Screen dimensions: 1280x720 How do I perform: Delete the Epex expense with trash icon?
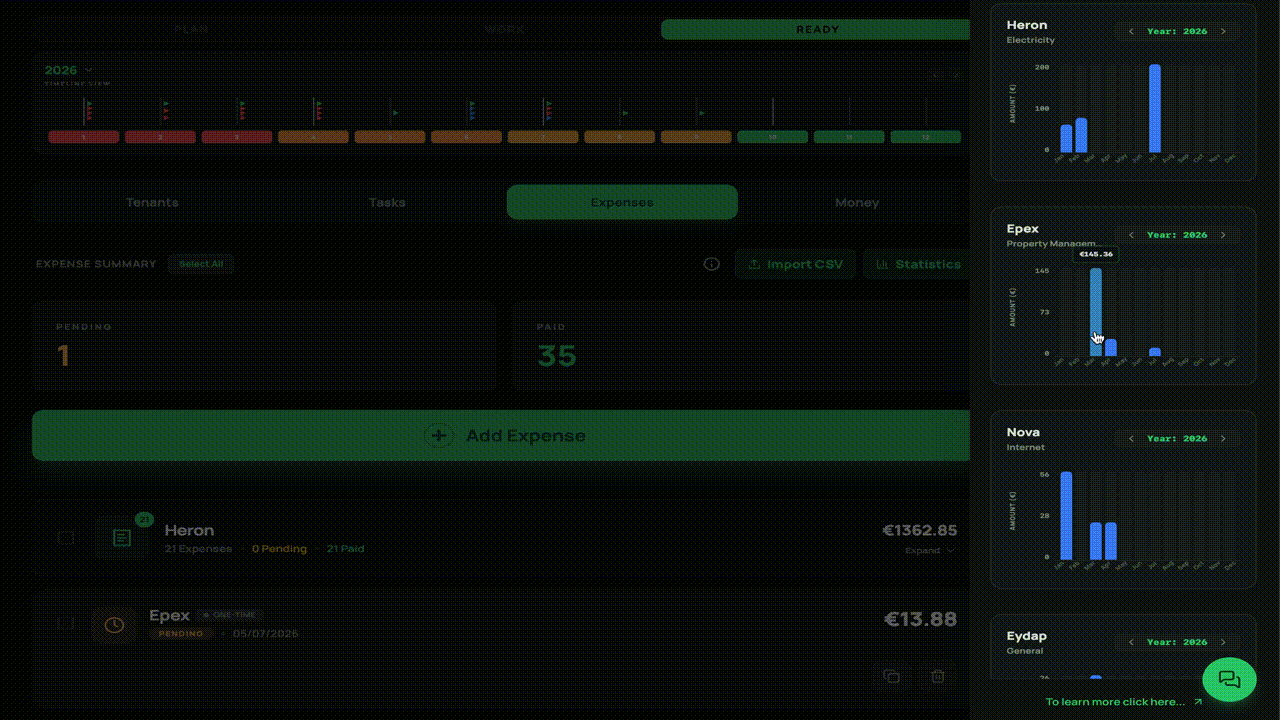[938, 677]
